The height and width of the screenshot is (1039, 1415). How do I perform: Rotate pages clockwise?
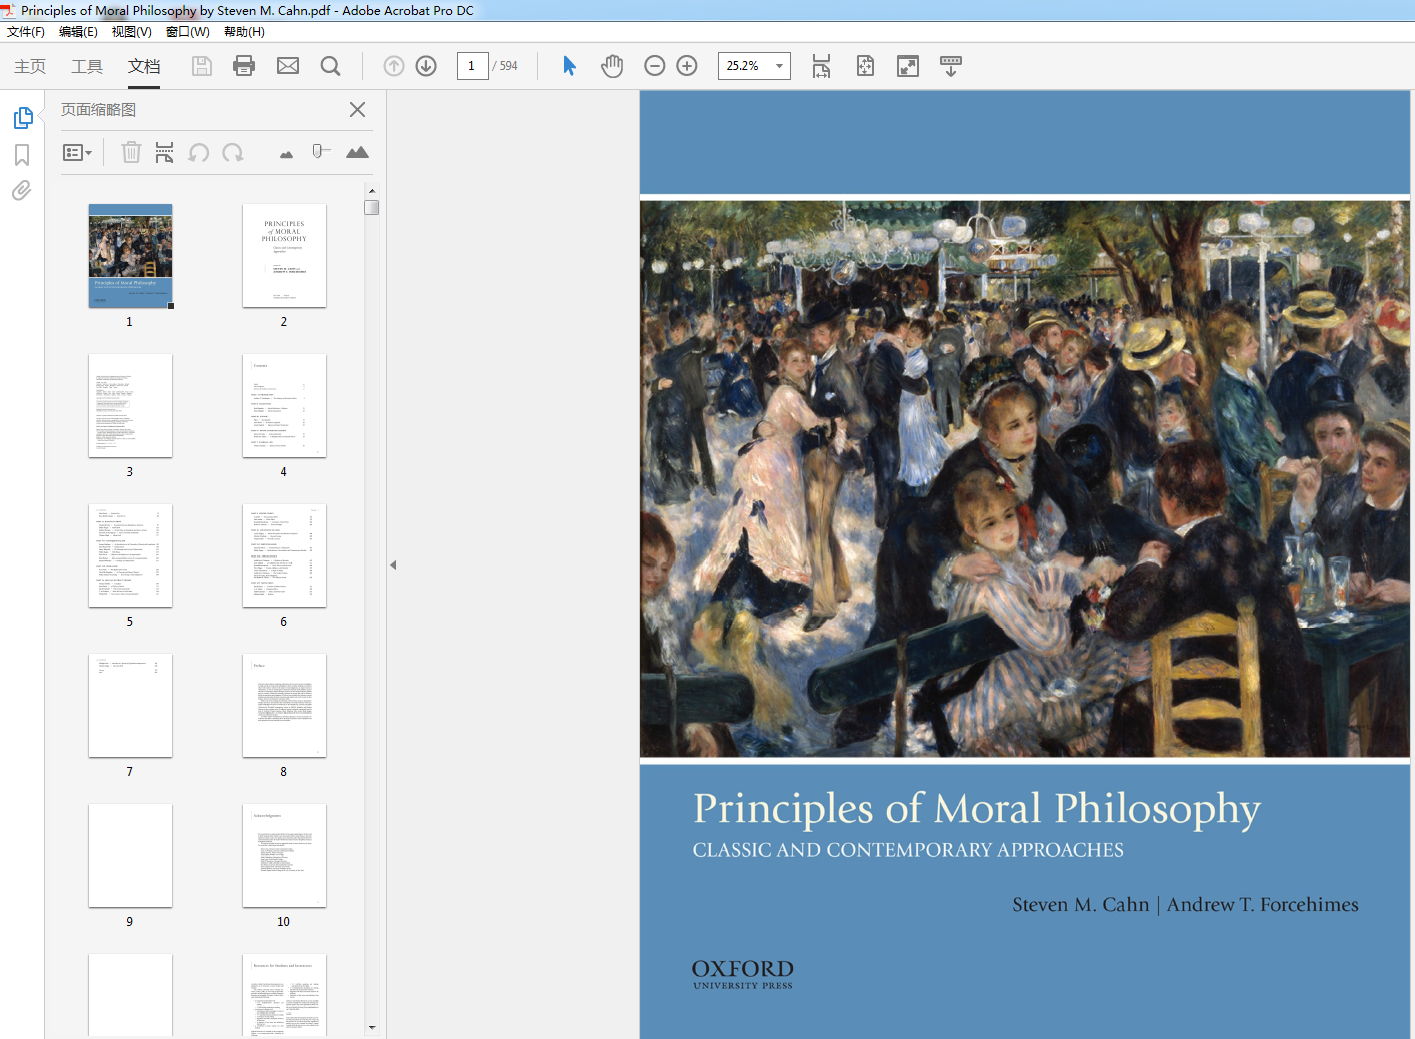click(x=233, y=153)
